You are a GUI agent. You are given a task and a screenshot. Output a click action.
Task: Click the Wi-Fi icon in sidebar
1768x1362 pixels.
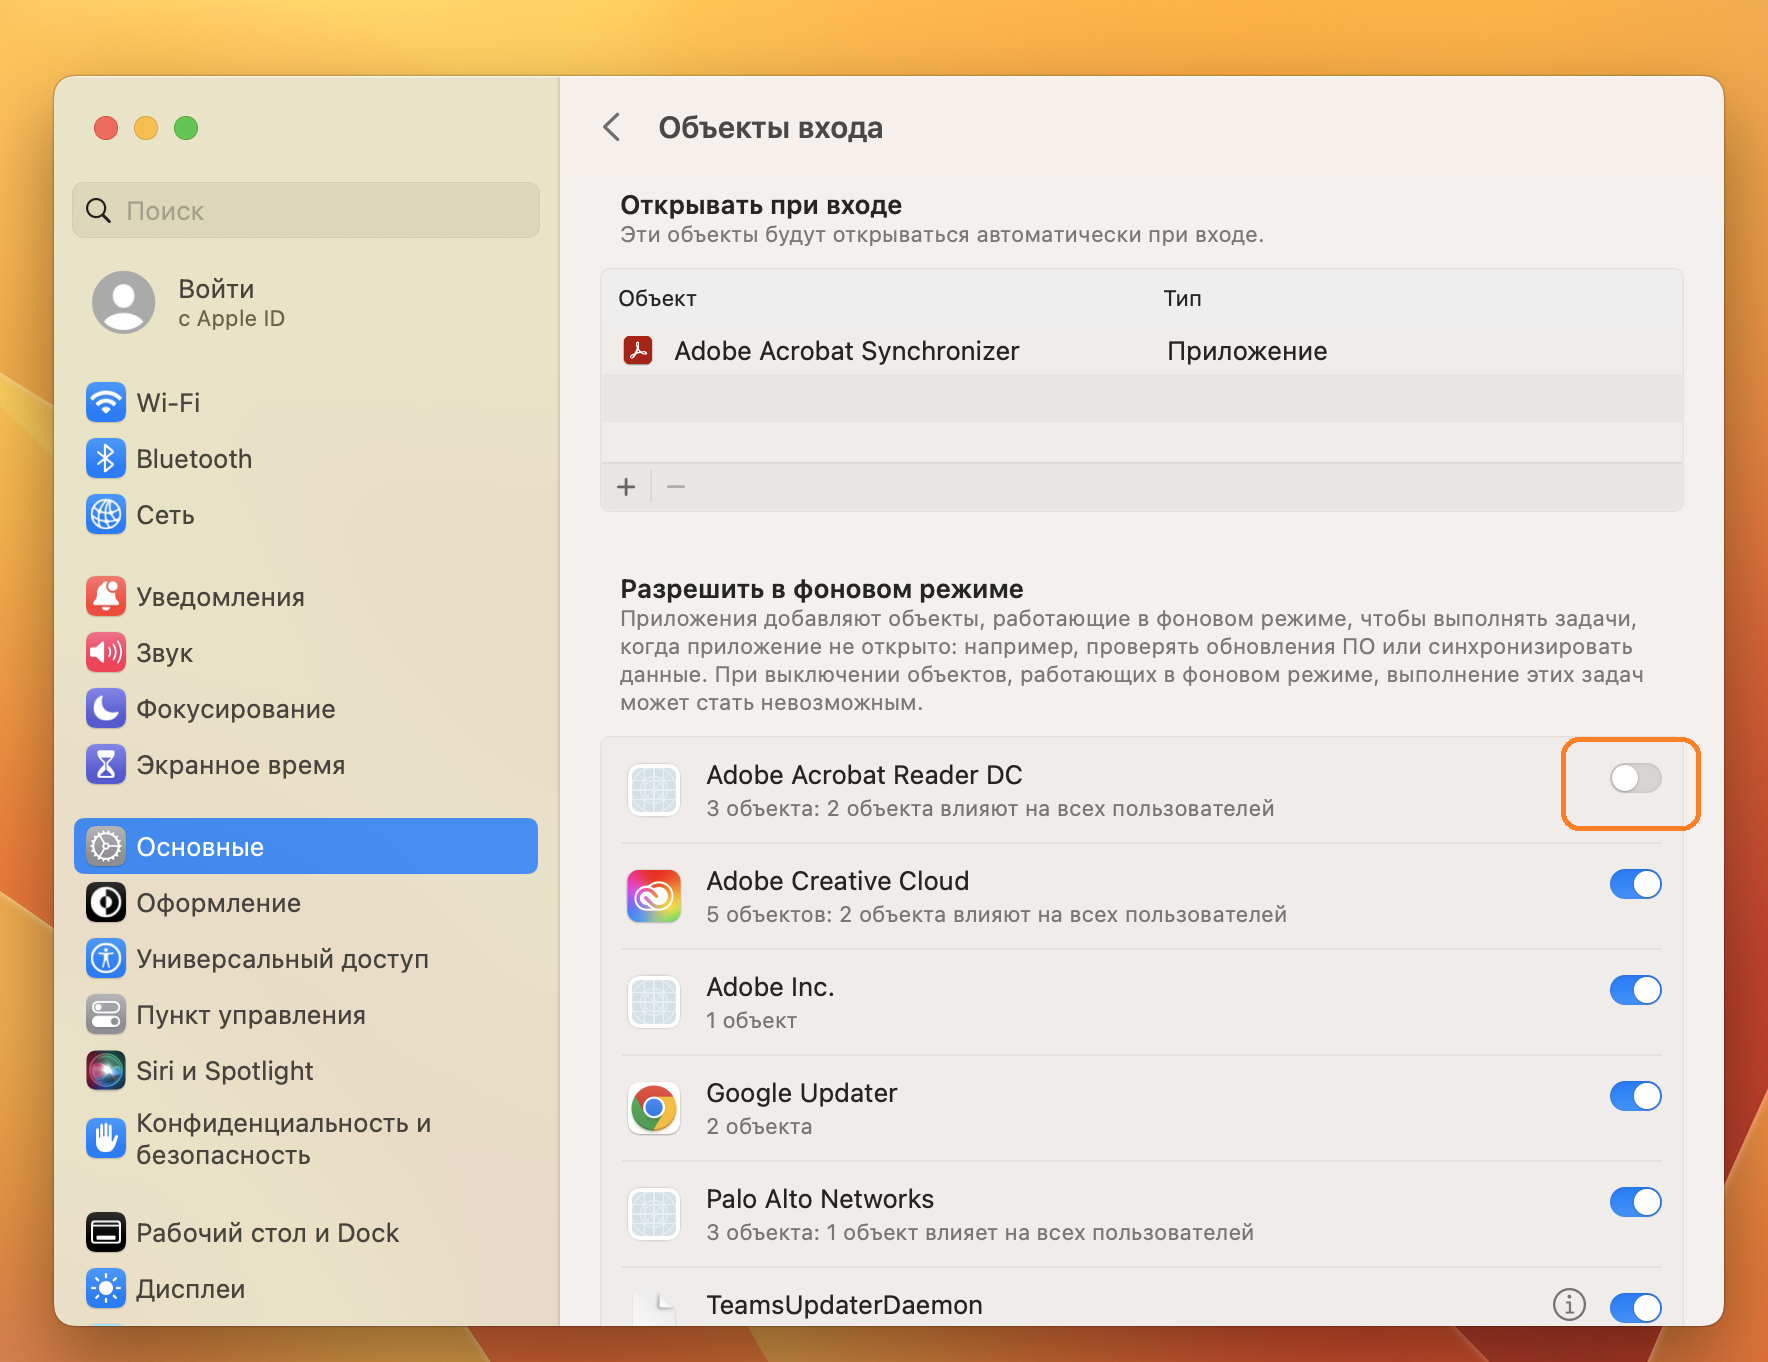click(106, 403)
